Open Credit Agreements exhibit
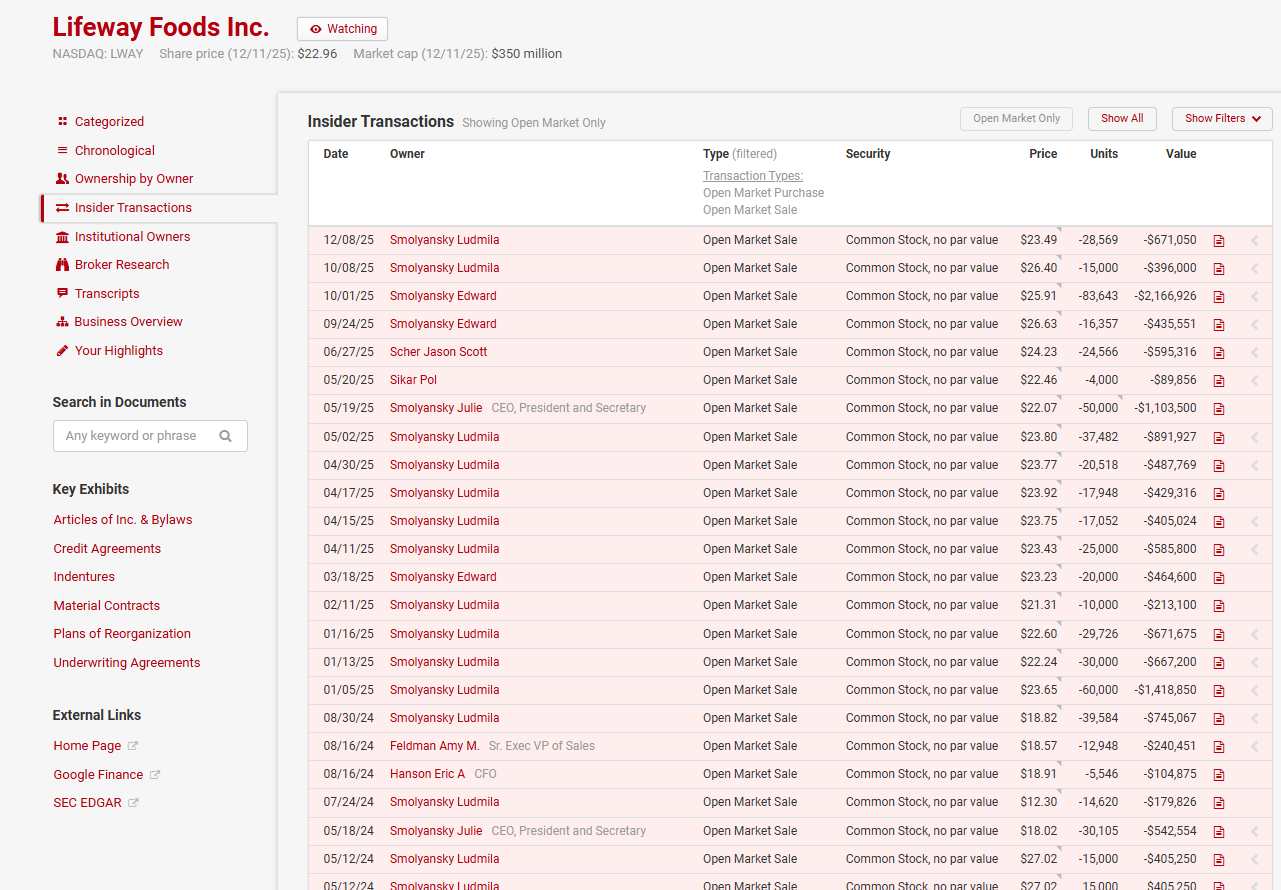1281x890 pixels. (x=107, y=549)
